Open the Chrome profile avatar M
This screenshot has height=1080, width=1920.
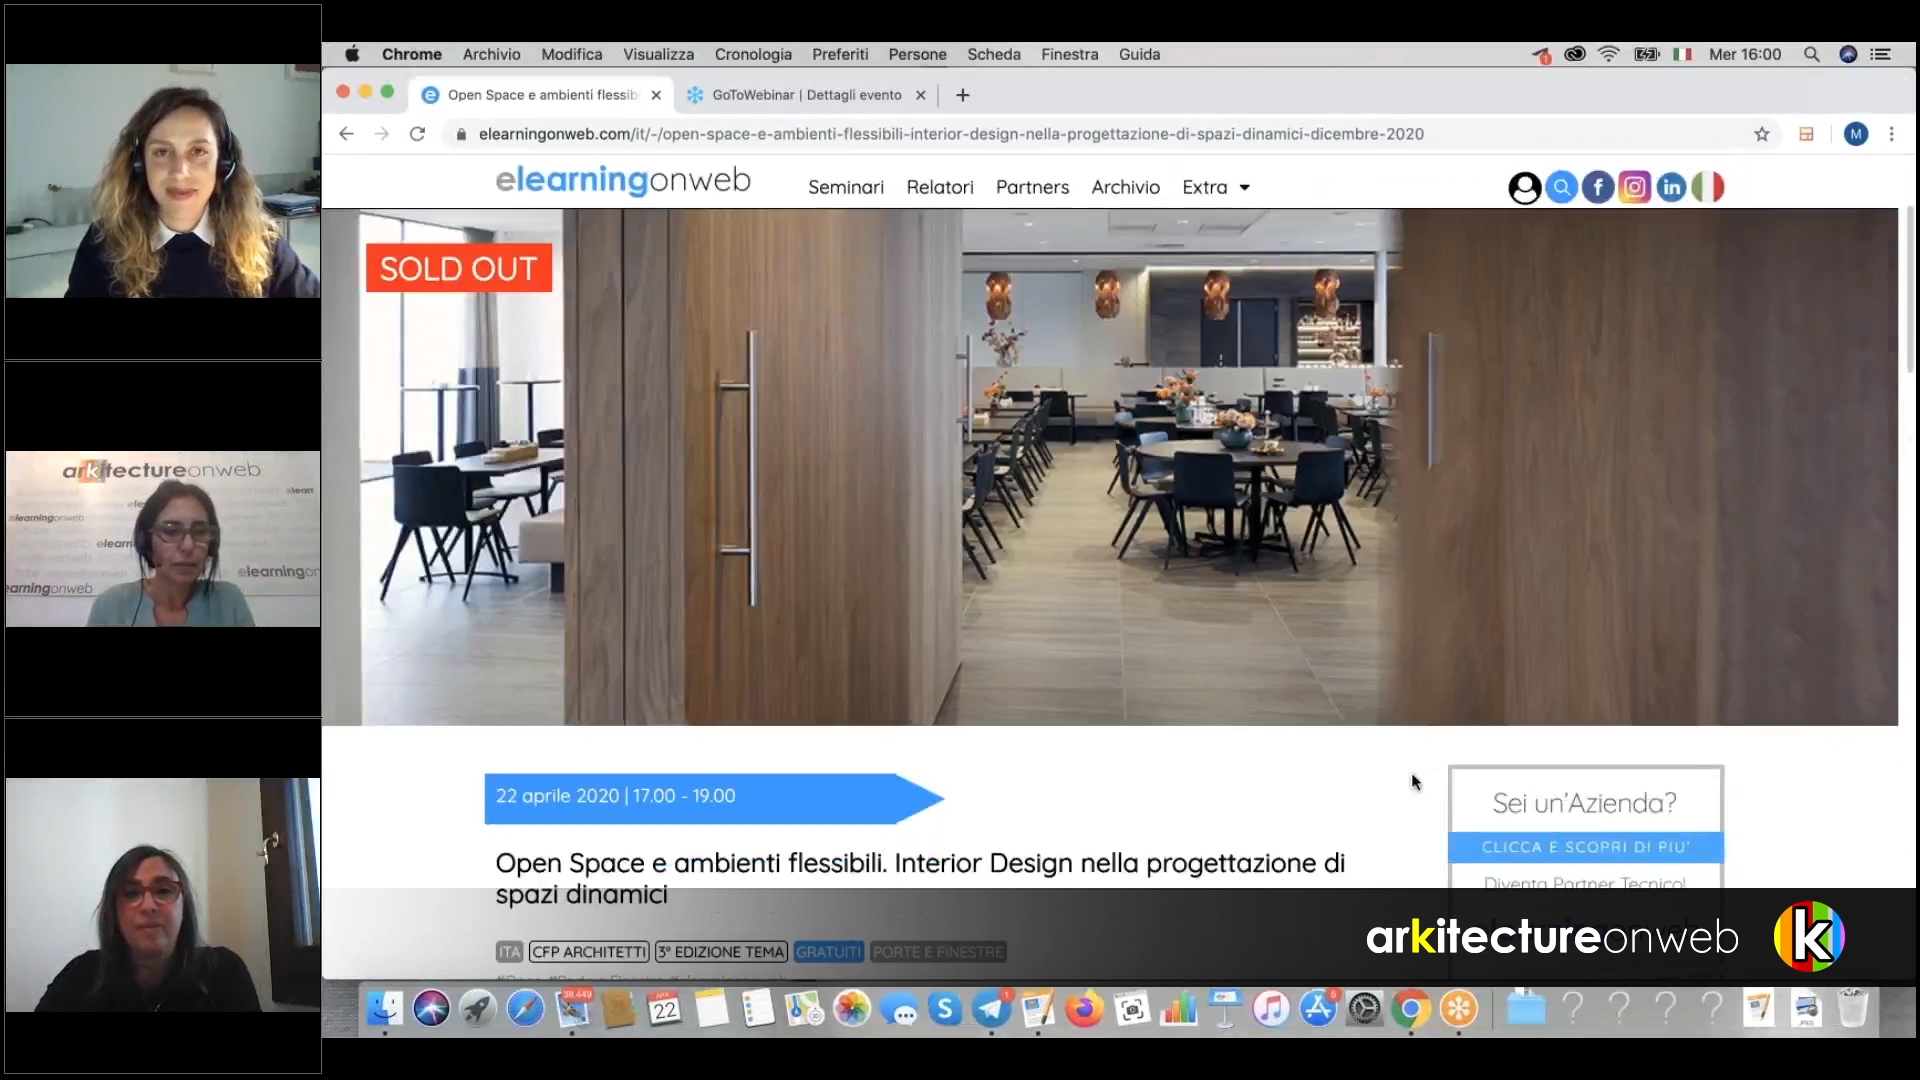point(1856,134)
